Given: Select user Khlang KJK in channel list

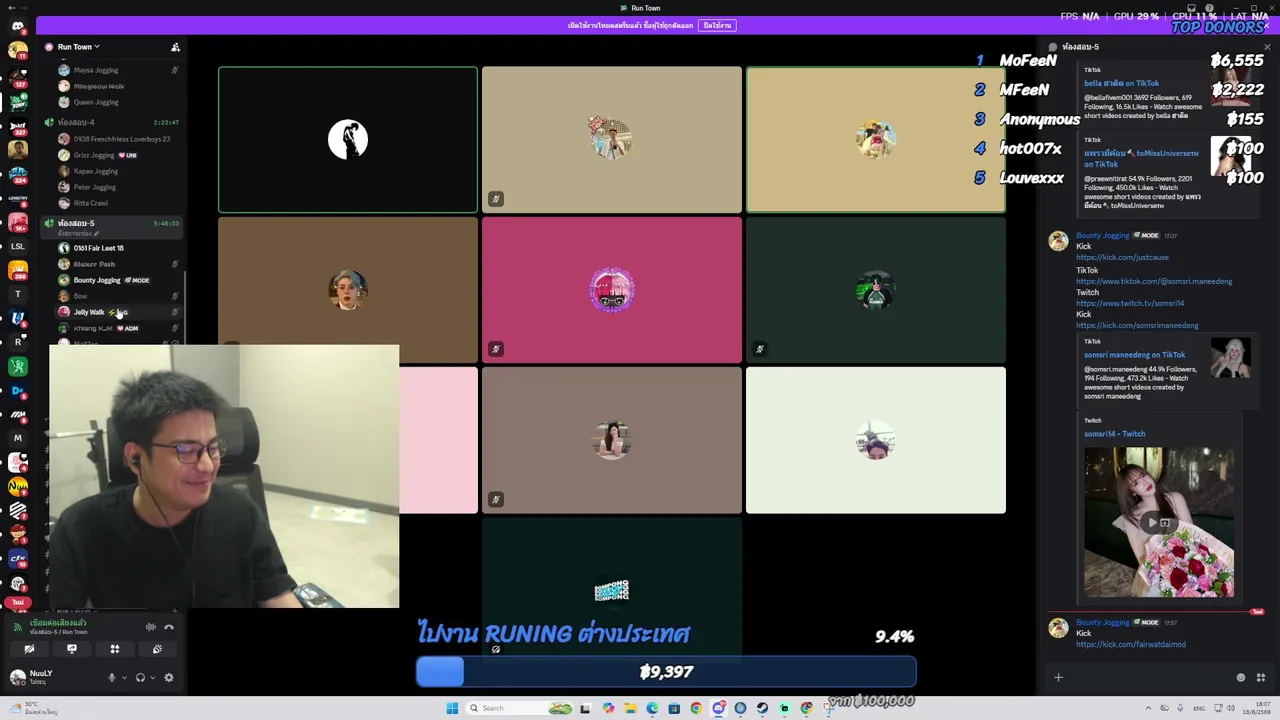Looking at the screenshot, I should click(x=93, y=328).
